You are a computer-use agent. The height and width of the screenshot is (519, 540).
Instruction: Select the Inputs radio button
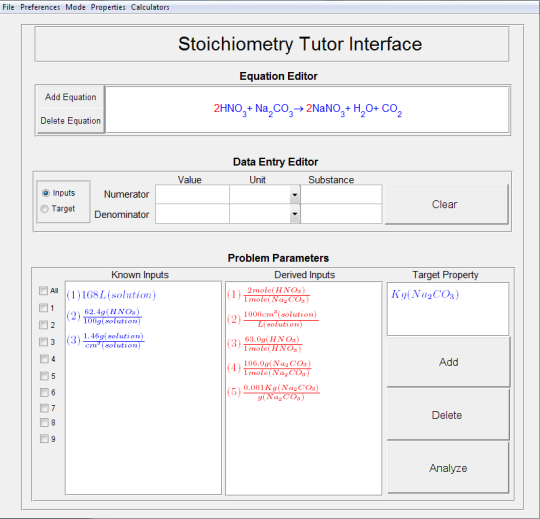tap(45, 193)
